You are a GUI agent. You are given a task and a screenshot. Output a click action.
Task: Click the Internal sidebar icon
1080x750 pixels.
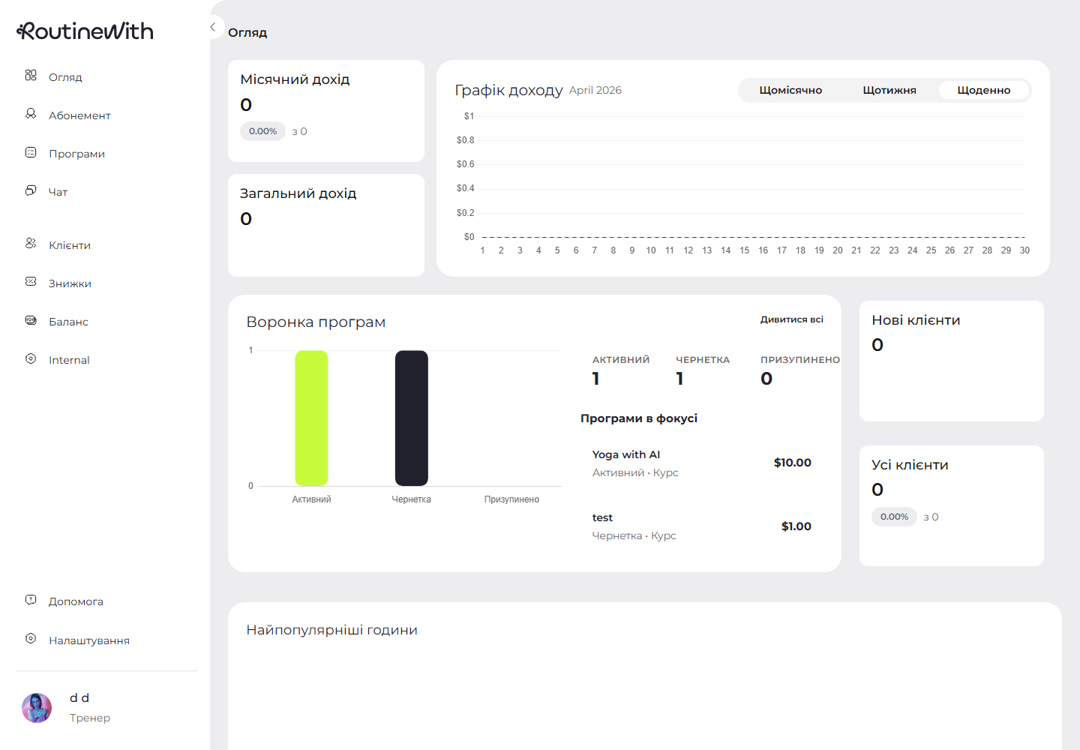coord(29,358)
